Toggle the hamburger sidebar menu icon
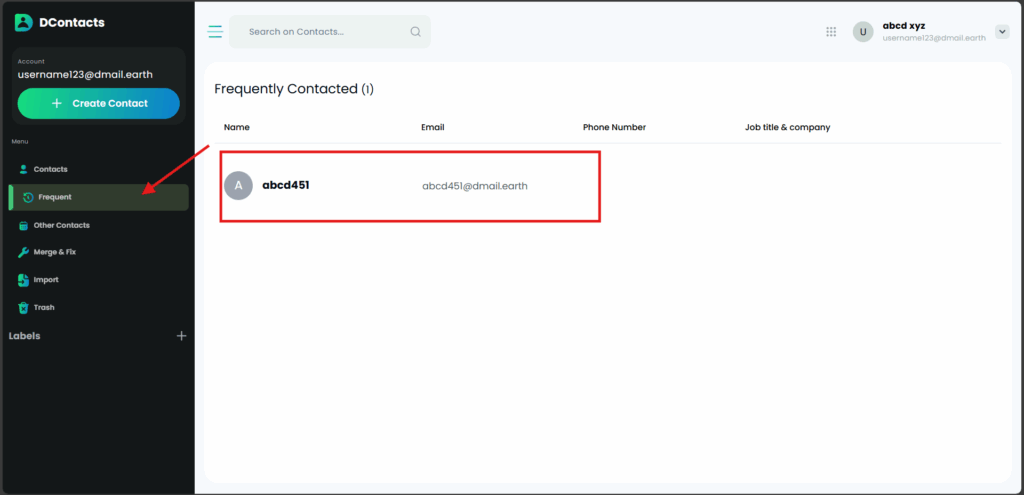 (215, 32)
